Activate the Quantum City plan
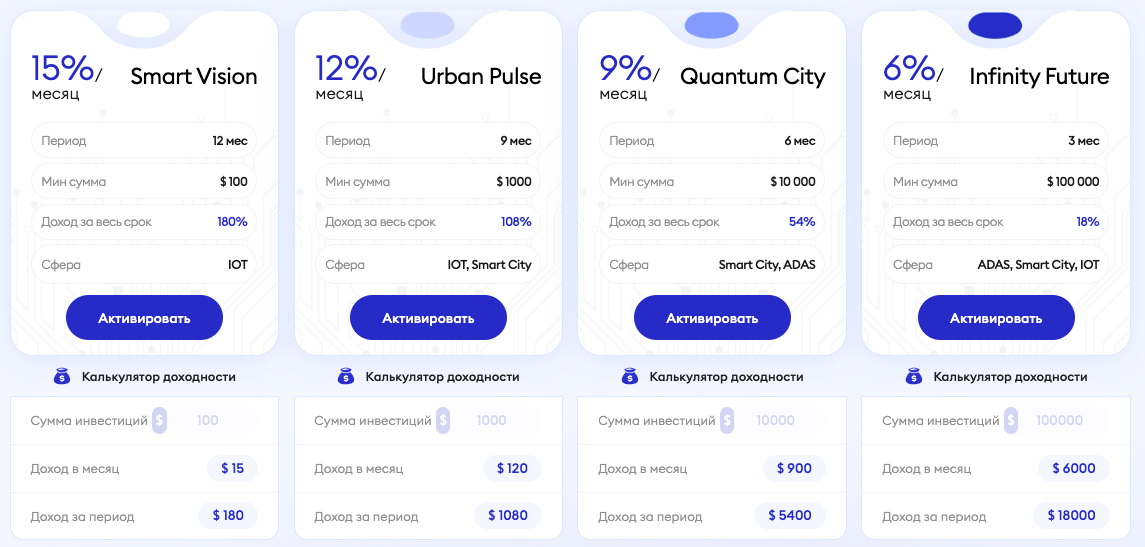This screenshot has width=1145, height=547. pyautogui.click(x=712, y=318)
